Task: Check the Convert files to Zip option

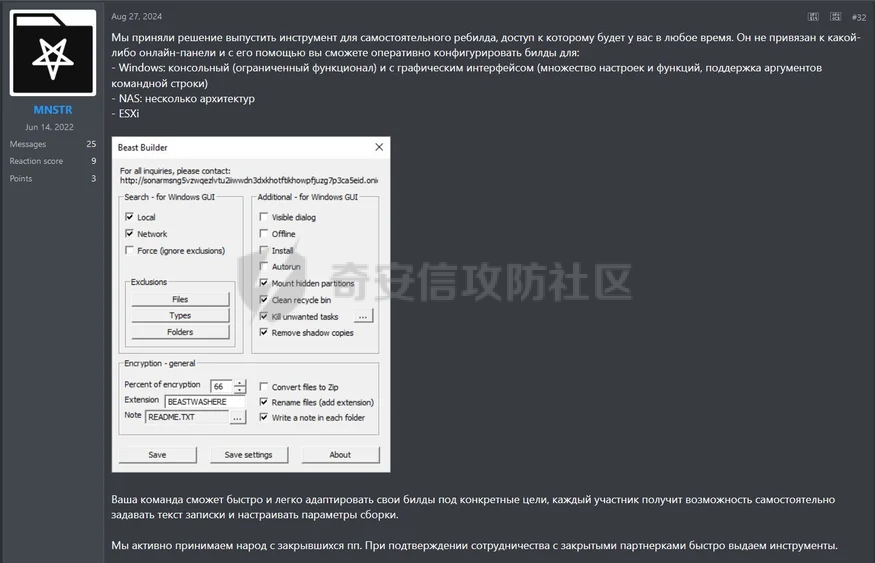Action: point(264,387)
